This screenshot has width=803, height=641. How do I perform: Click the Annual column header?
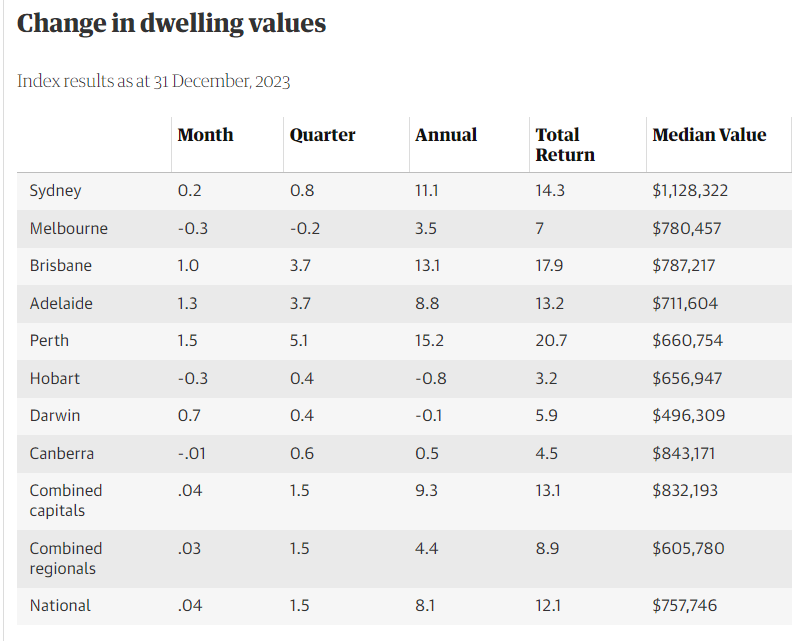pos(446,135)
